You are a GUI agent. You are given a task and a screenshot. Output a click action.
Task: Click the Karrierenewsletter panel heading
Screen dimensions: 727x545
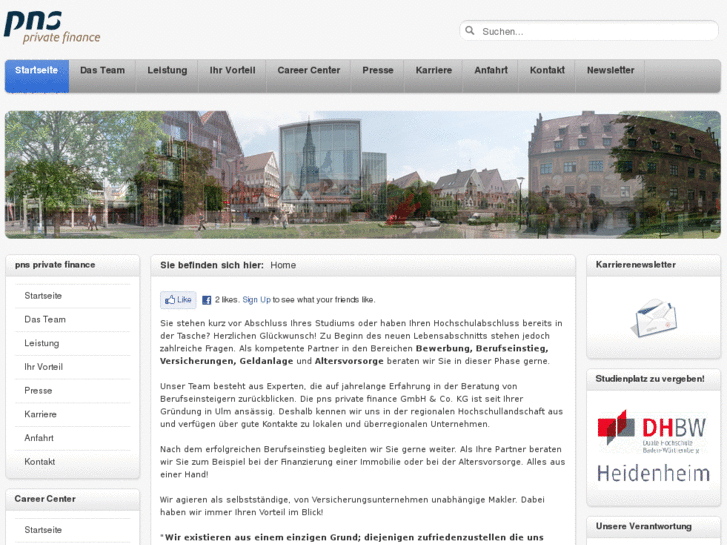635,265
